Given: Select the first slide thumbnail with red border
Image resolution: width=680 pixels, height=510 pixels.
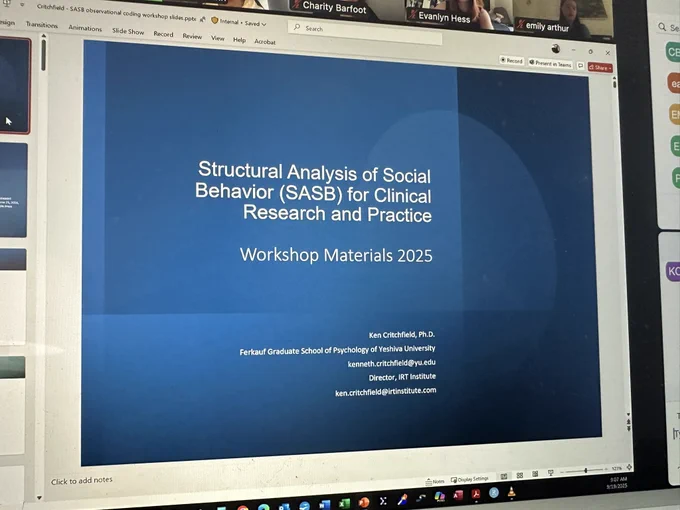Looking at the screenshot, I should (x=15, y=85).
